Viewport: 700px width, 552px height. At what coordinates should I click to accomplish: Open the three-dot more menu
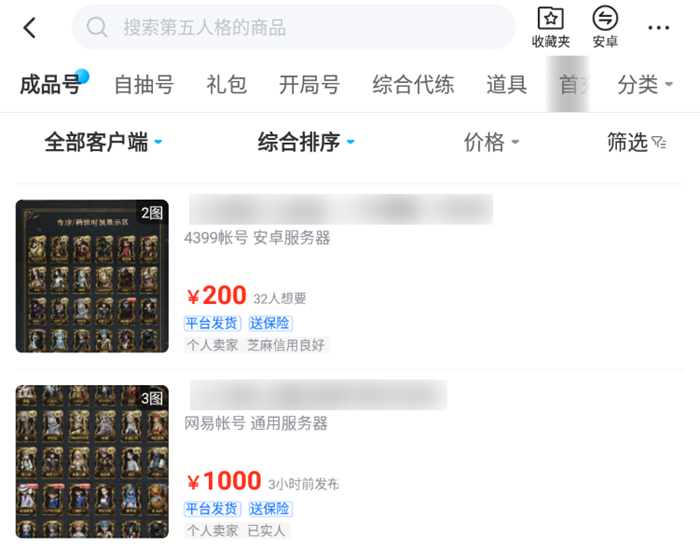click(658, 28)
